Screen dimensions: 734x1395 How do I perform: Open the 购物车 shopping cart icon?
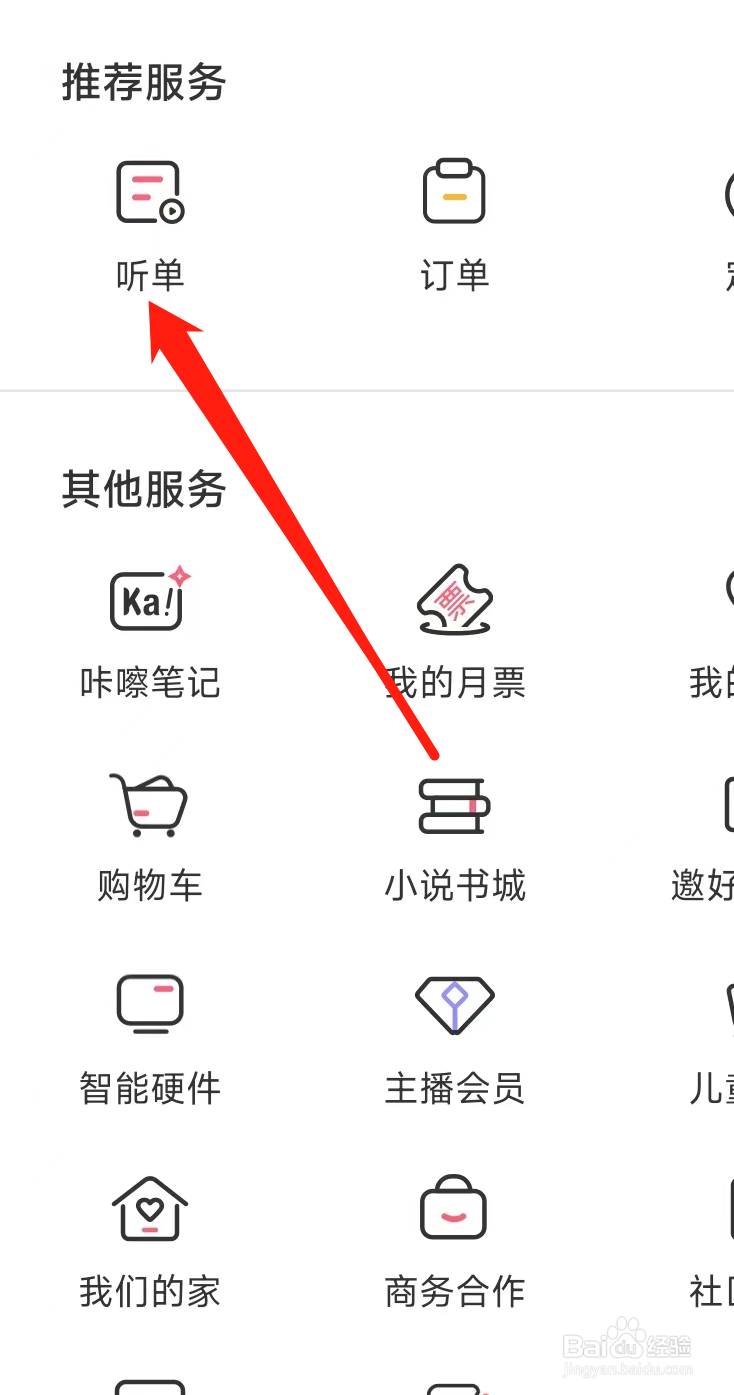(149, 805)
